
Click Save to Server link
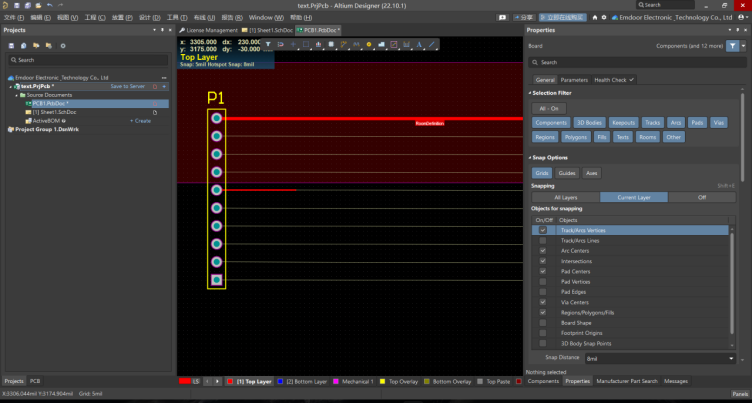point(127,86)
